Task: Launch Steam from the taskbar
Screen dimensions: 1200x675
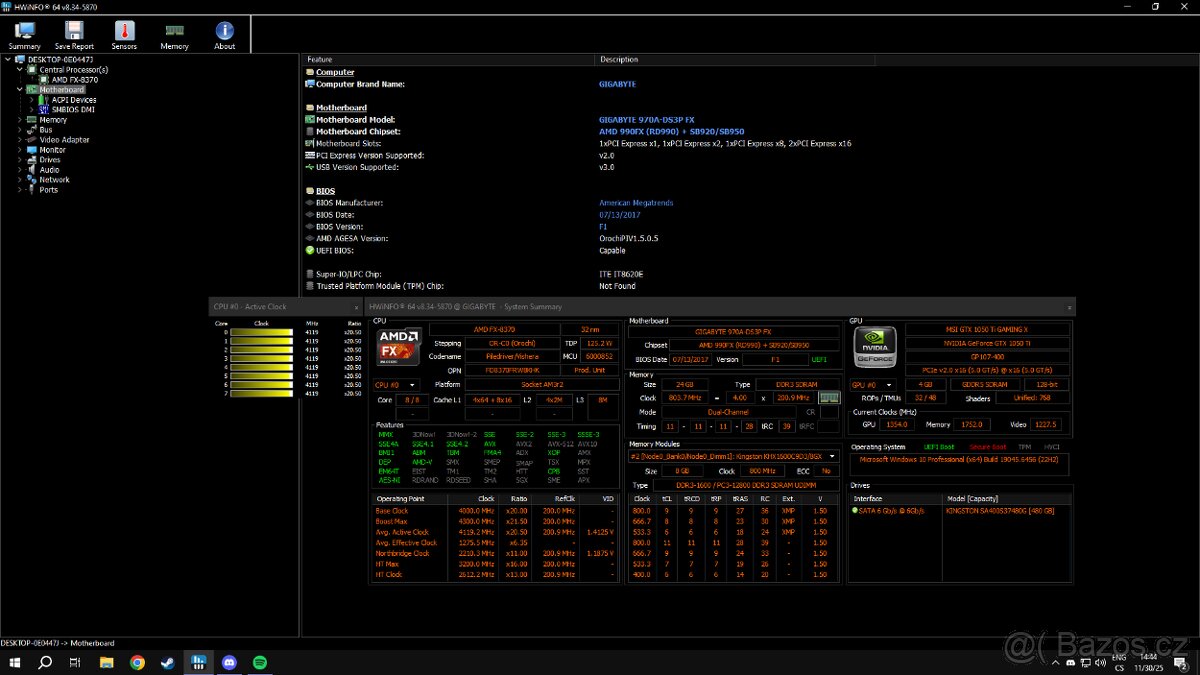Action: pos(166,663)
